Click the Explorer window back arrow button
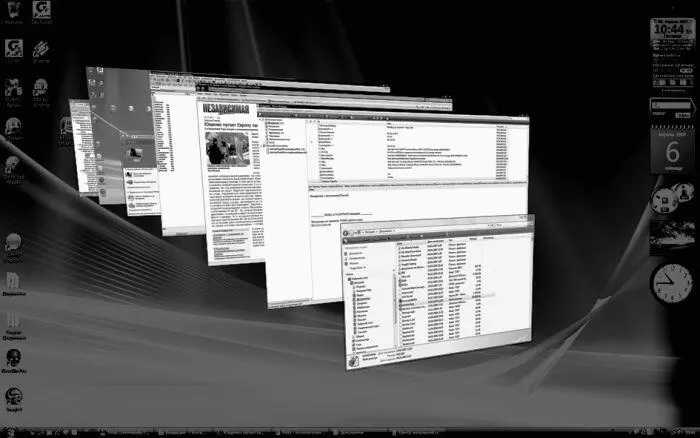Screen dimensions: 700x438 [x=346, y=233]
